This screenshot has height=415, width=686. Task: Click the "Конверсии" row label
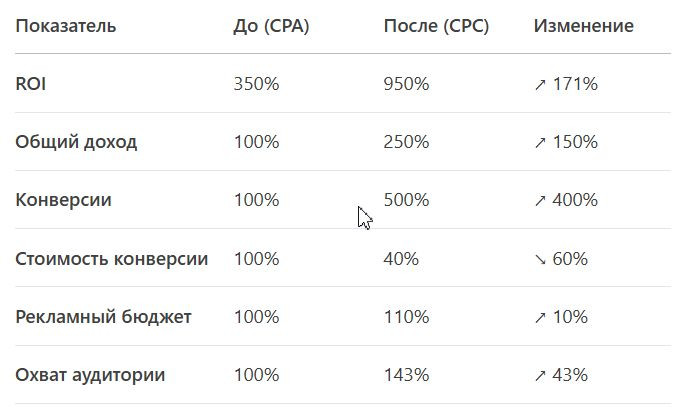[63, 200]
